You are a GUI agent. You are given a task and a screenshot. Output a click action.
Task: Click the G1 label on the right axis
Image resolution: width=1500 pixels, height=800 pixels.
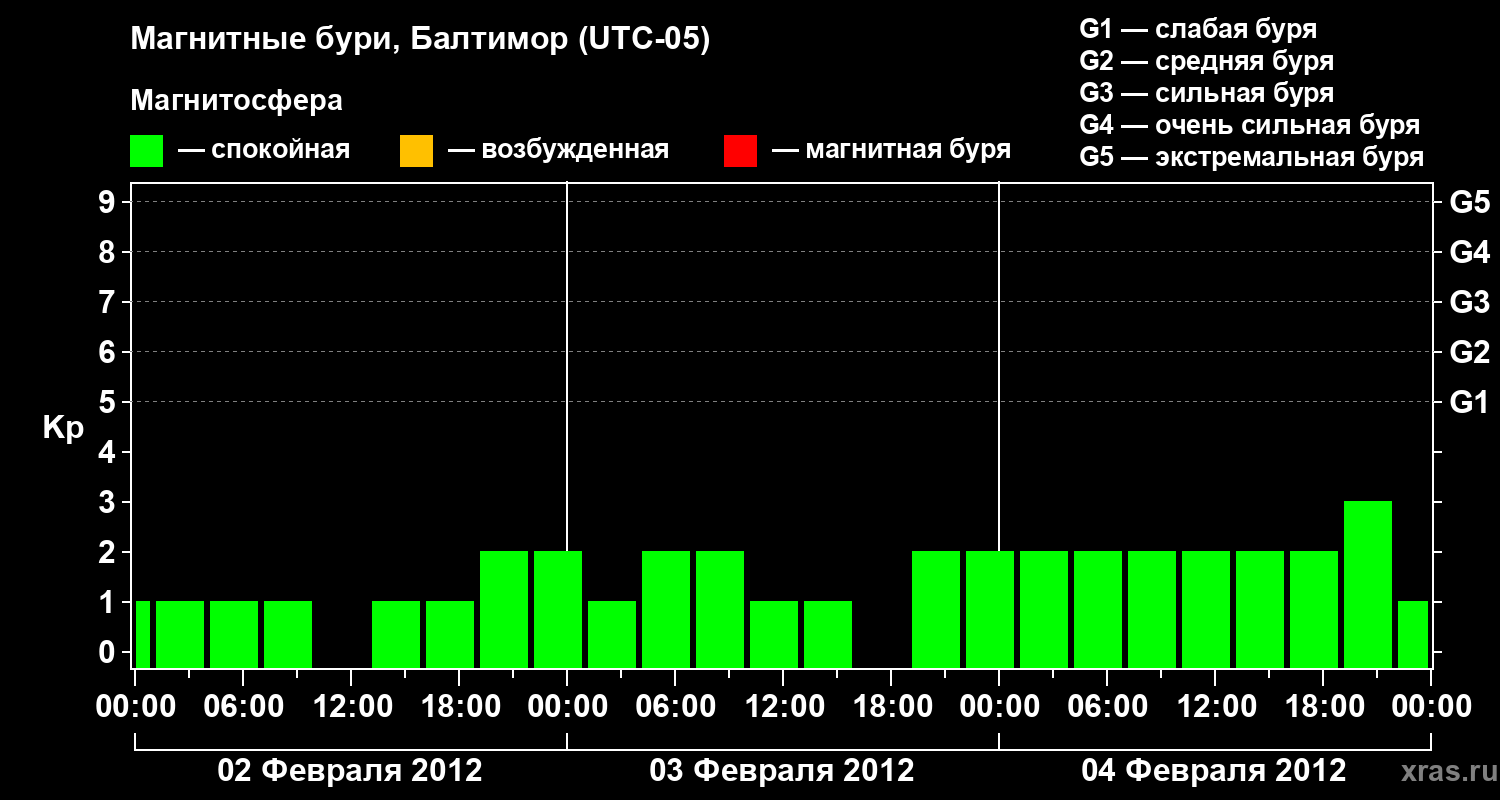(1469, 402)
